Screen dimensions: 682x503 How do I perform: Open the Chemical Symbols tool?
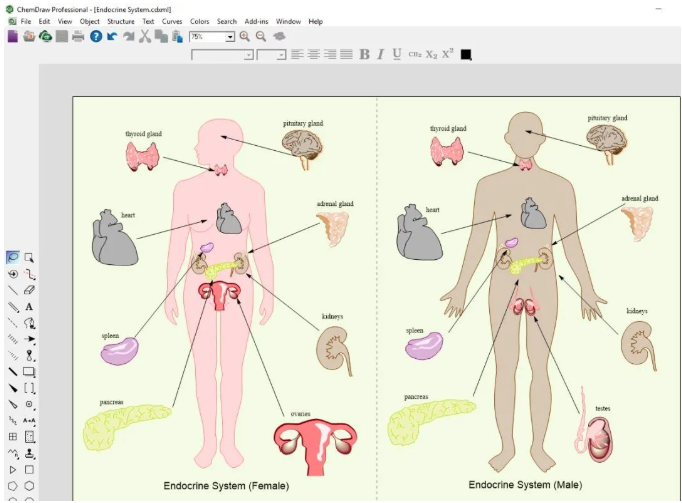tap(29, 404)
